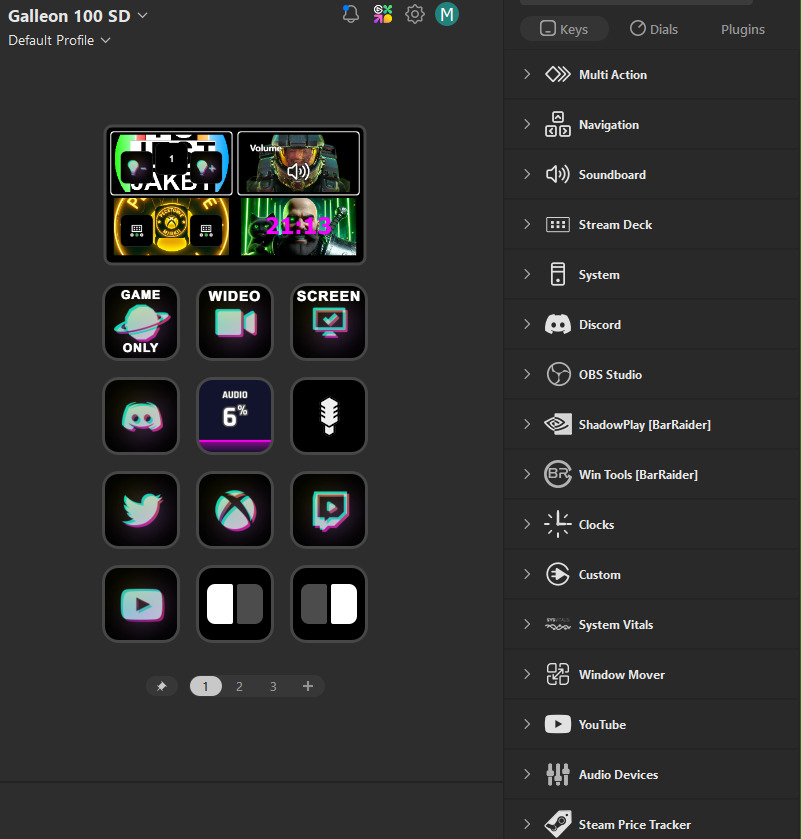Switch to the Dials tab
Screen dimensions: 801x839
coord(653,29)
